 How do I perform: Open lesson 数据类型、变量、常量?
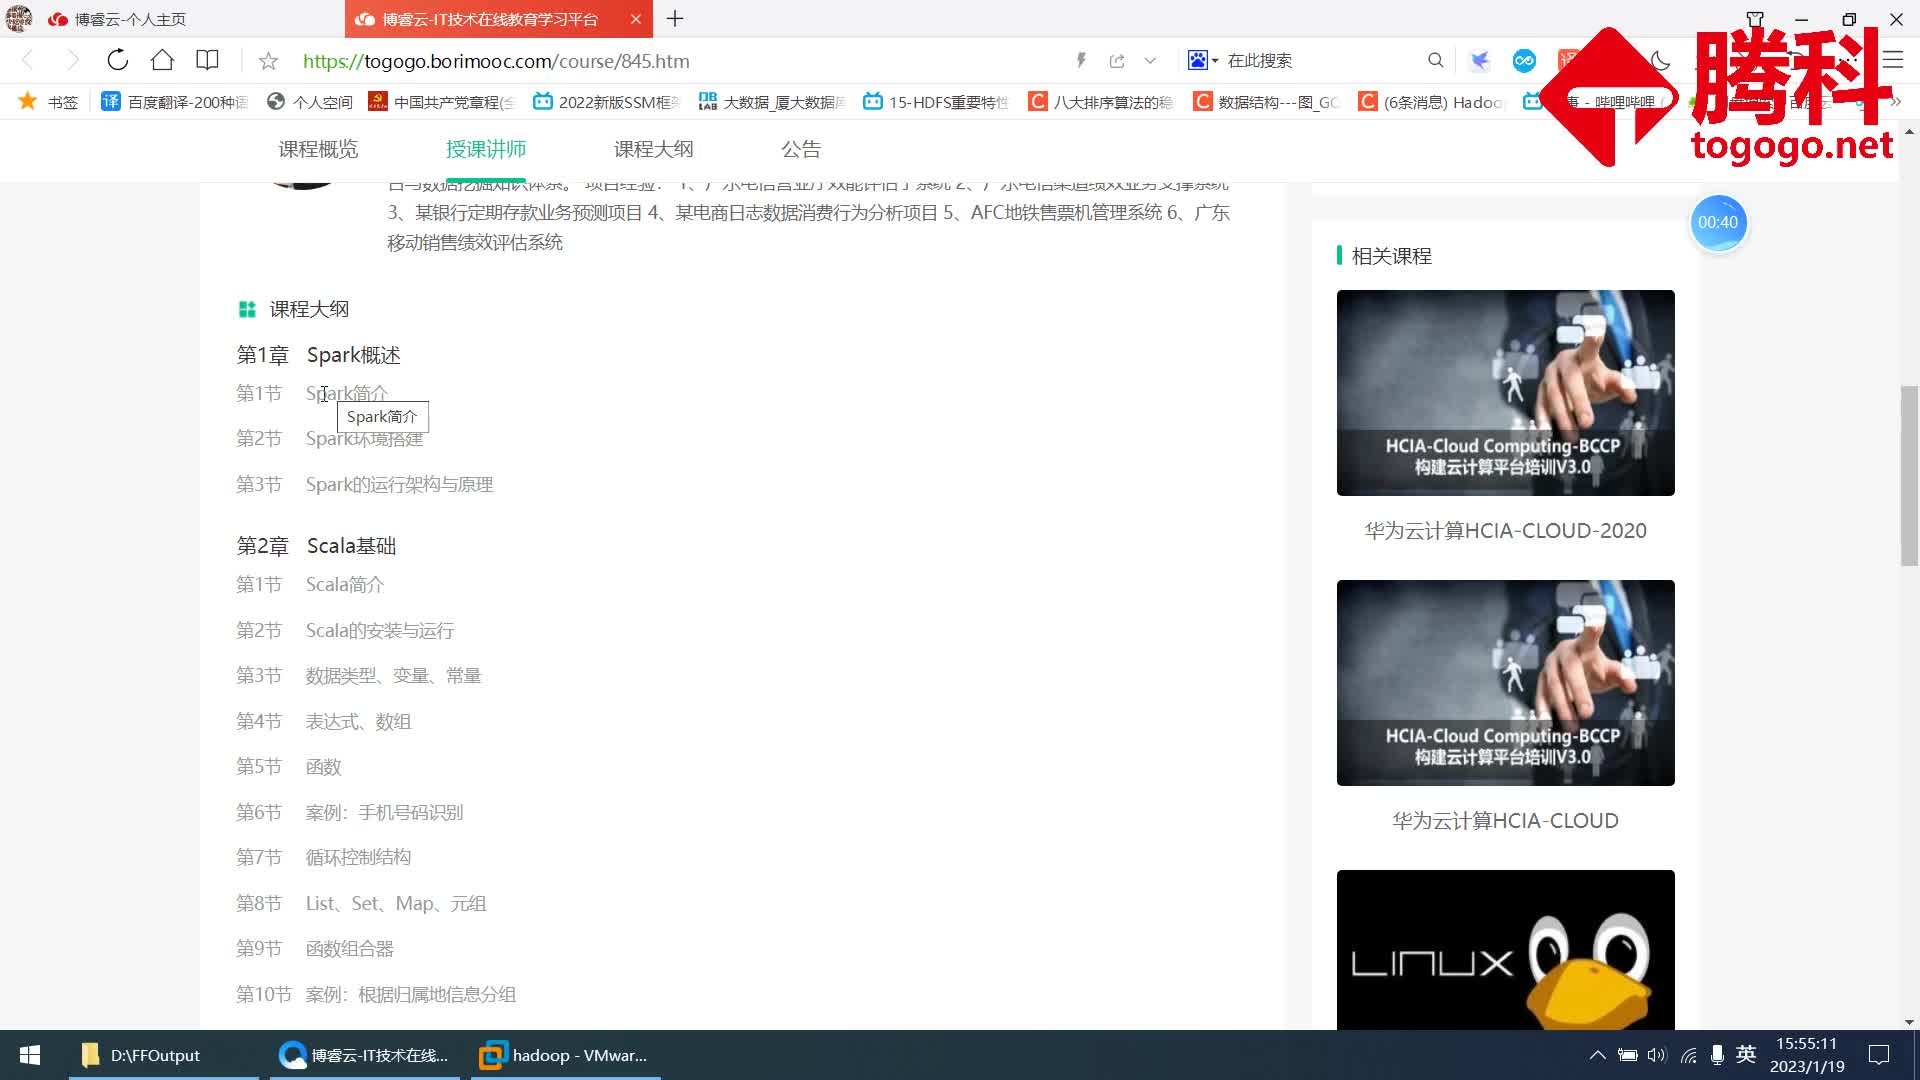click(x=393, y=676)
